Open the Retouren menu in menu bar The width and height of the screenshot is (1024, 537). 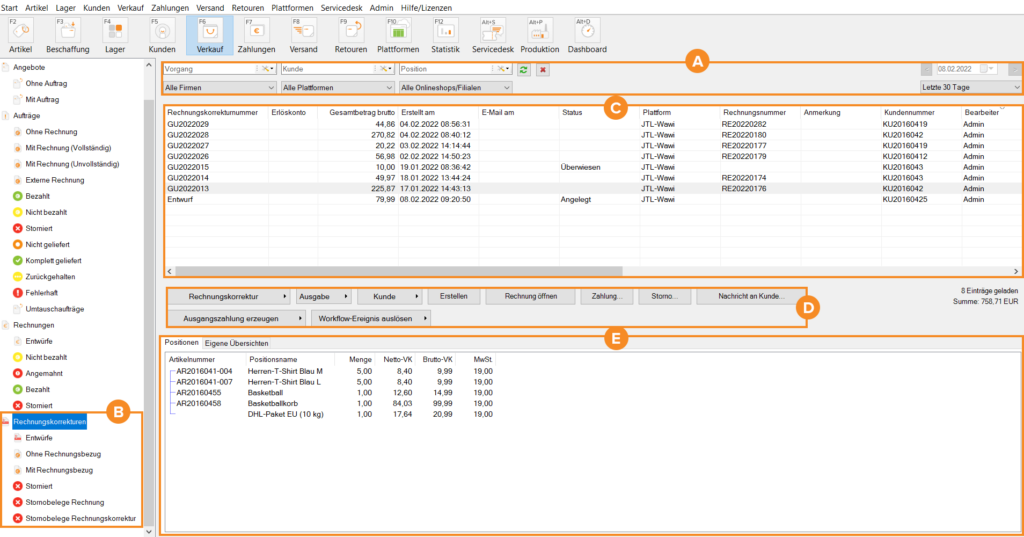248,7
